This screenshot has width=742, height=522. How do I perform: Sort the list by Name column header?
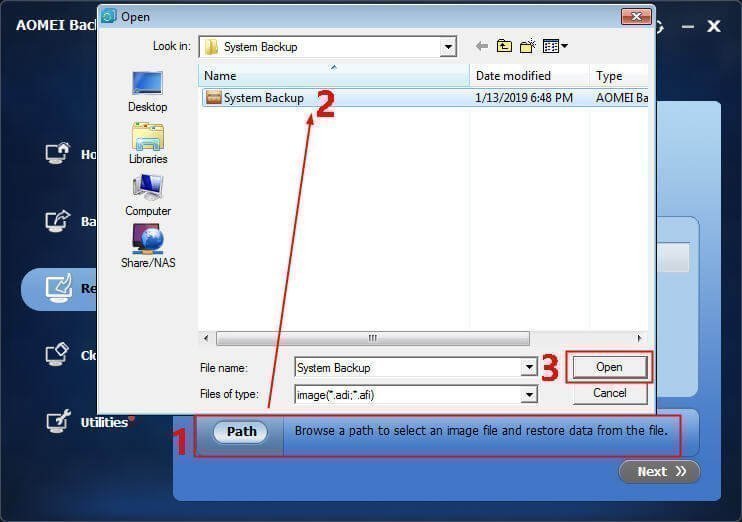tap(334, 76)
